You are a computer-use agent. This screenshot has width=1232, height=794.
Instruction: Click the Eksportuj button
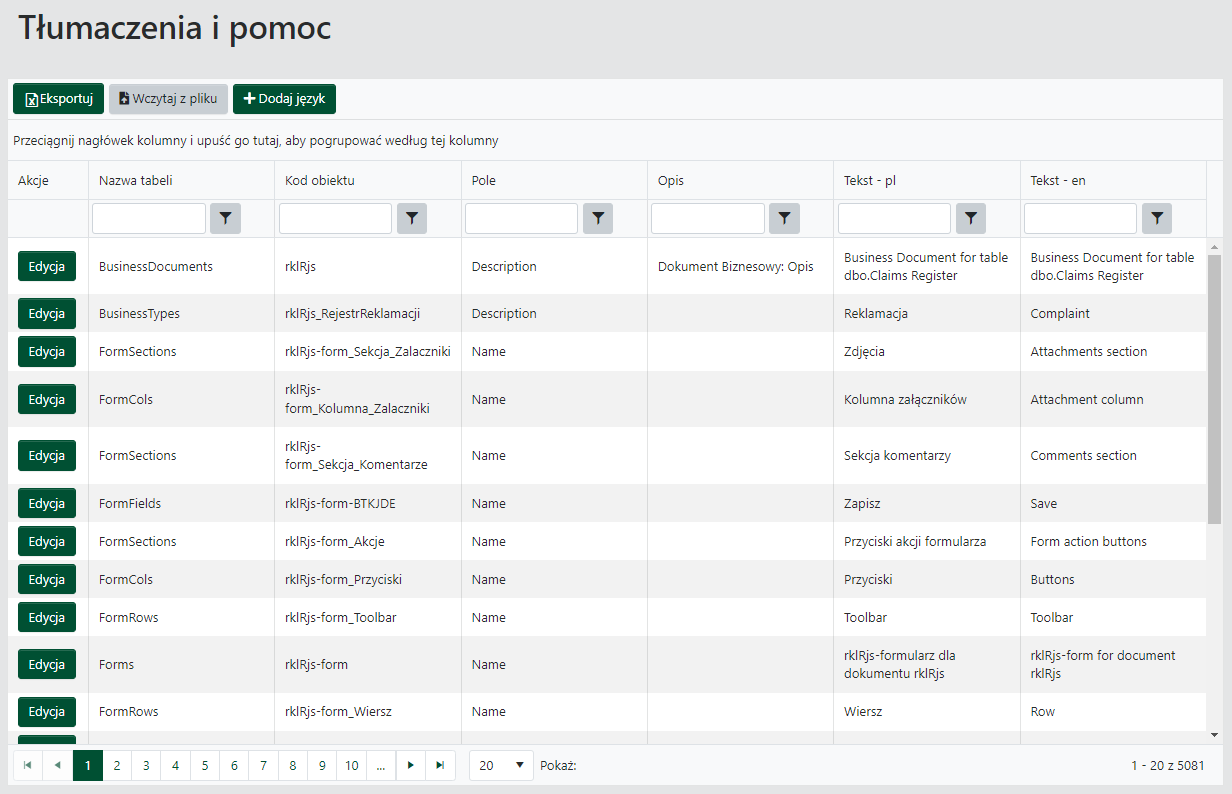pos(58,99)
